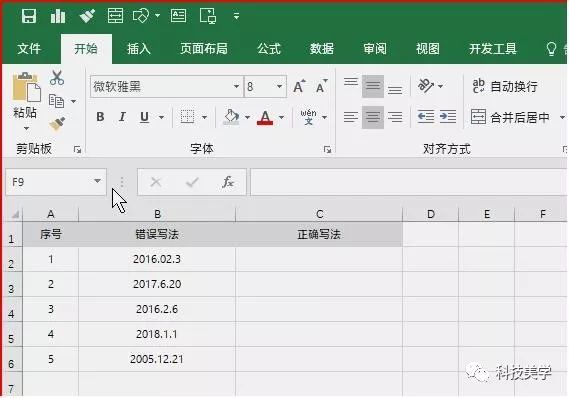This screenshot has height=398, width=569.
Task: Toggle Bold formatting
Action: point(100,117)
